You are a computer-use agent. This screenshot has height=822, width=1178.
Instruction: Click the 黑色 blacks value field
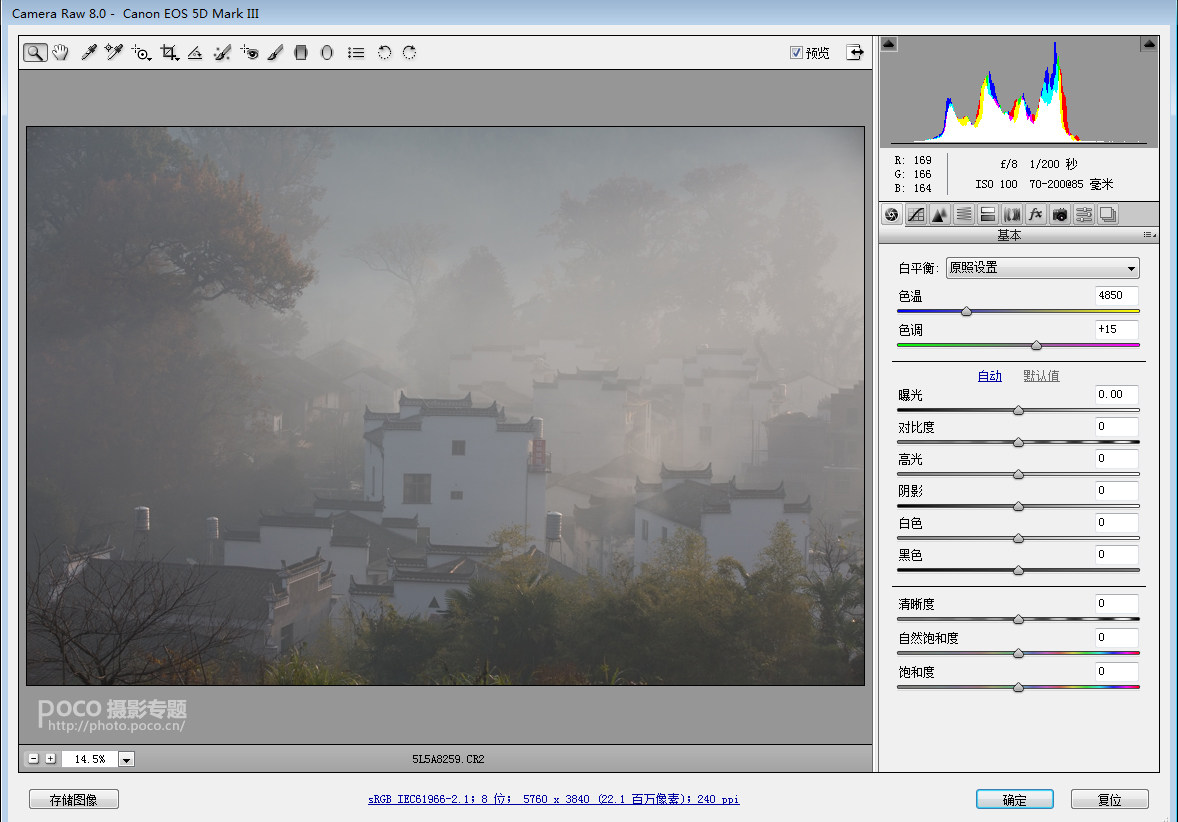click(1116, 555)
